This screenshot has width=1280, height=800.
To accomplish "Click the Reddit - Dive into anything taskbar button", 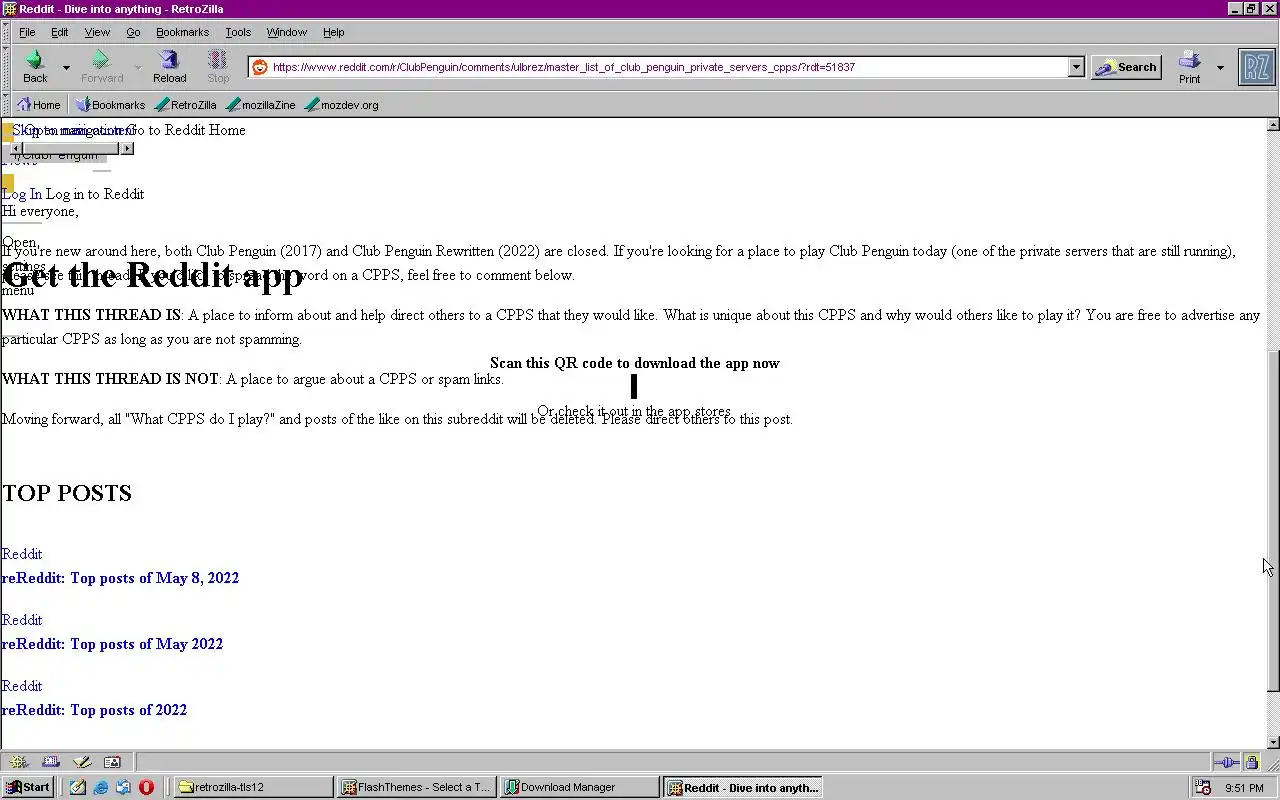I will click(x=743, y=787).
